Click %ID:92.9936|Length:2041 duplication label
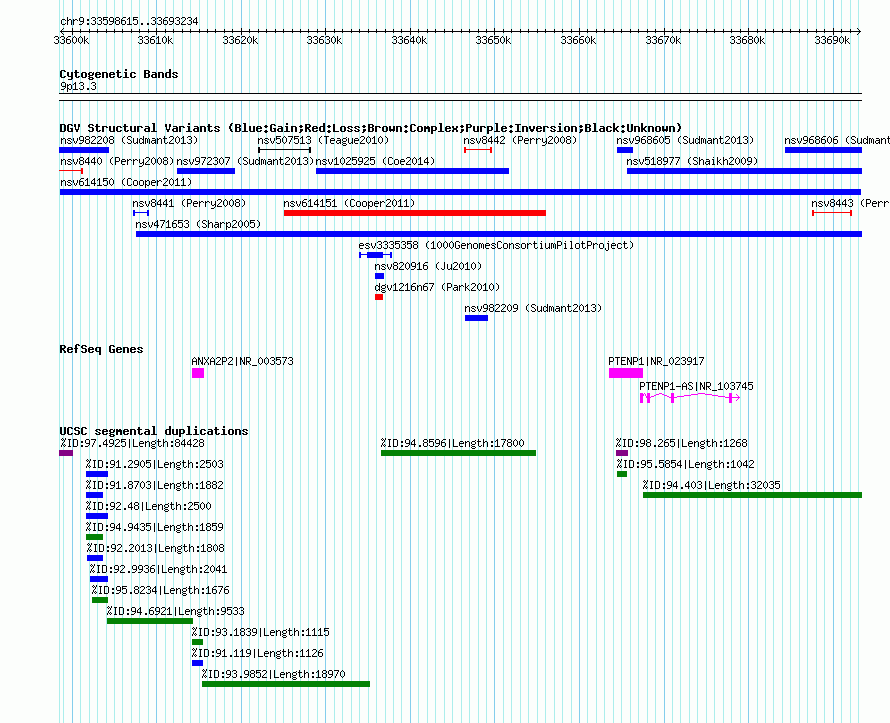This screenshot has height=723, width=890. coord(158,569)
